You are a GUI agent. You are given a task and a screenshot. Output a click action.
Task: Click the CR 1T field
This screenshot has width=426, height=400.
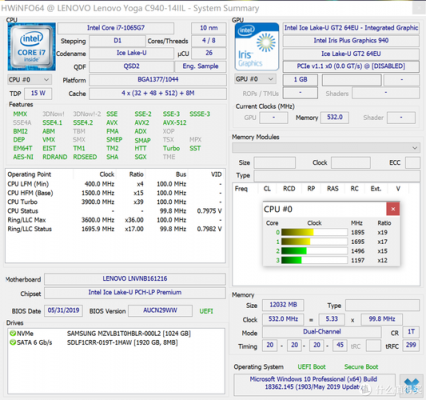coord(411,332)
